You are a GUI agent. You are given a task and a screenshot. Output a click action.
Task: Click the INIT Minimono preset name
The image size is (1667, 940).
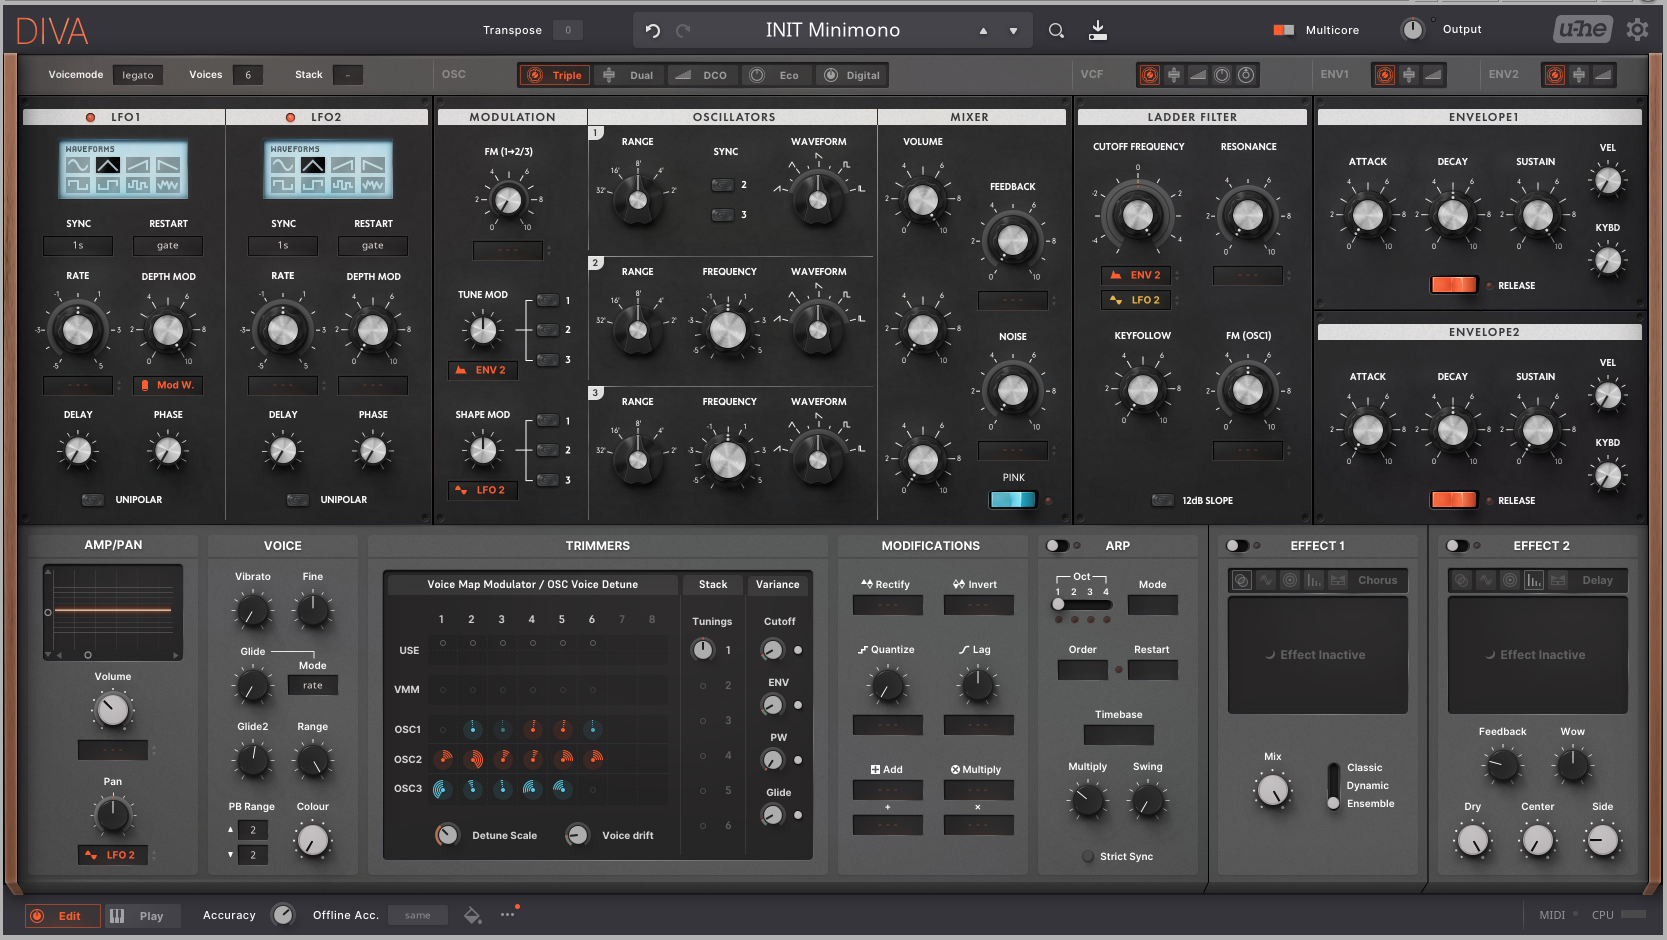pos(833,30)
